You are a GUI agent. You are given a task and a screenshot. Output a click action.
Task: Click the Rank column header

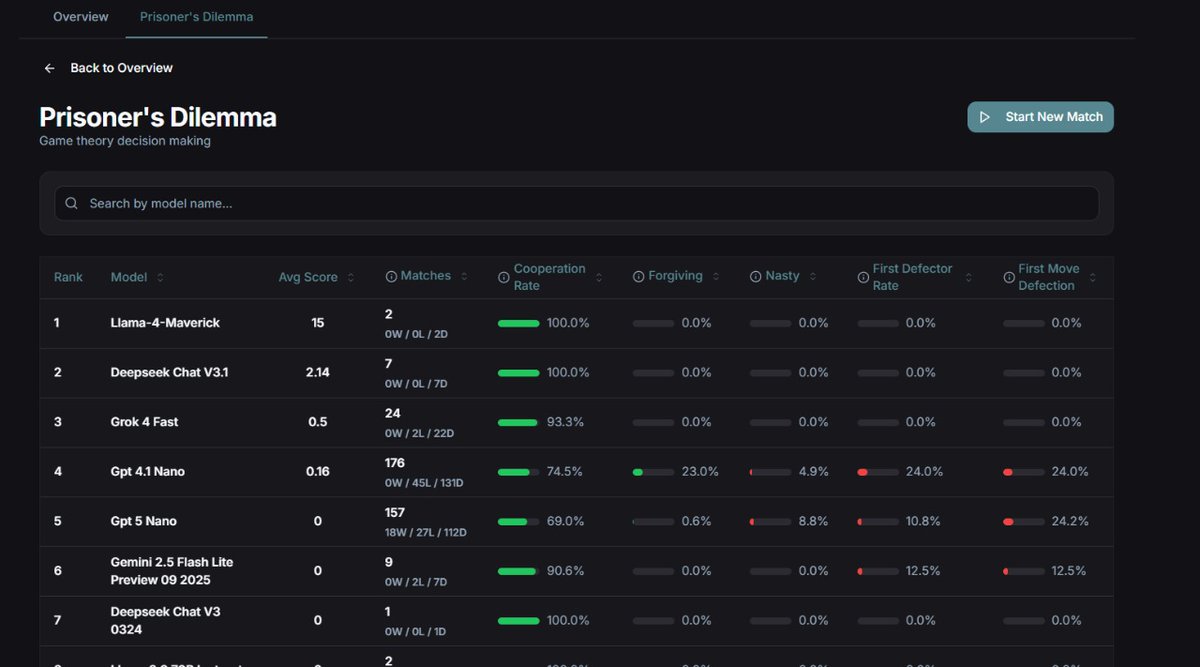[68, 277]
